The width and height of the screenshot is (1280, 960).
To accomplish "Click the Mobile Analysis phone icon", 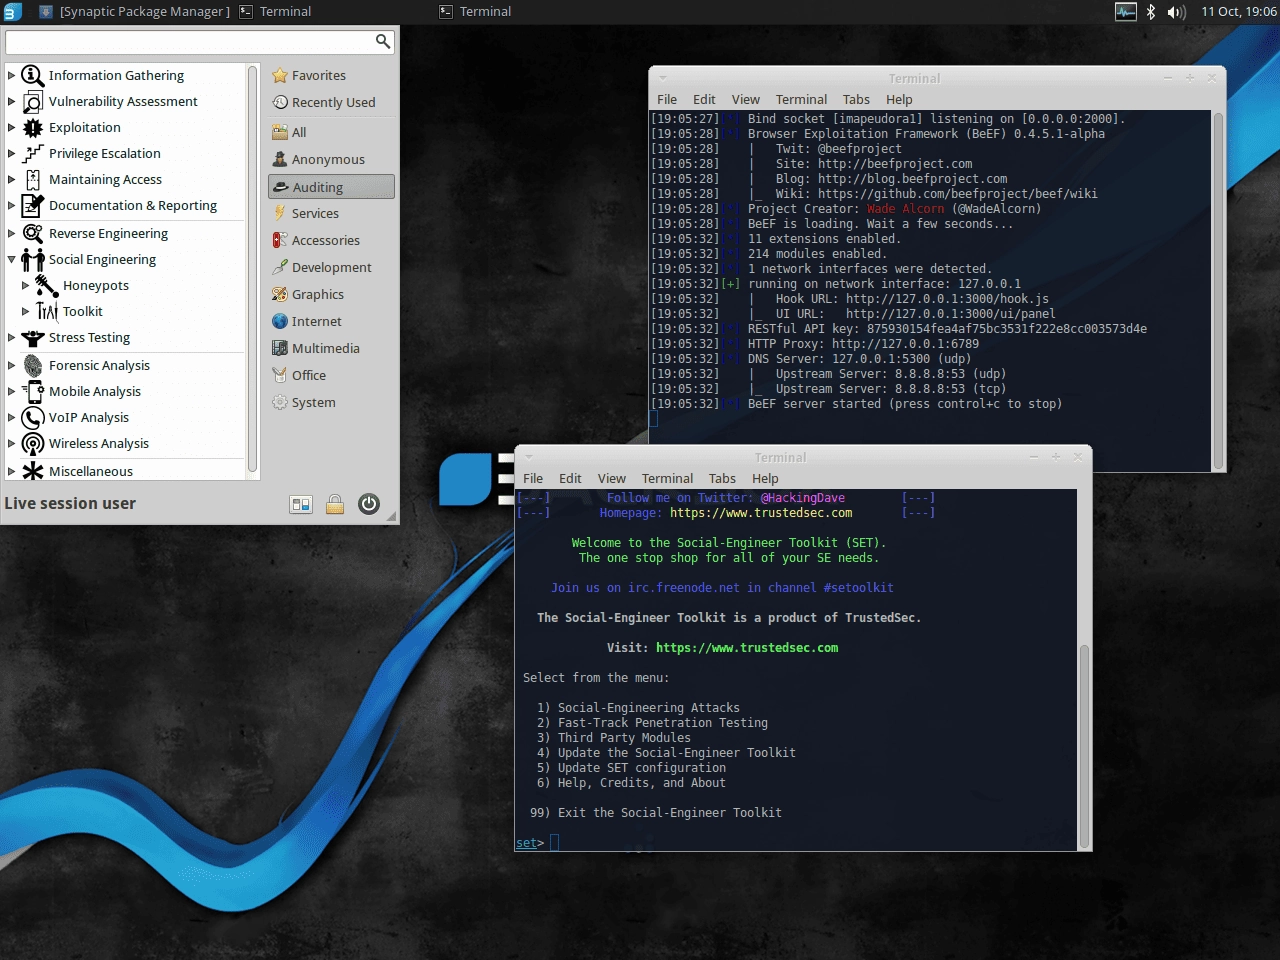I will 32,391.
